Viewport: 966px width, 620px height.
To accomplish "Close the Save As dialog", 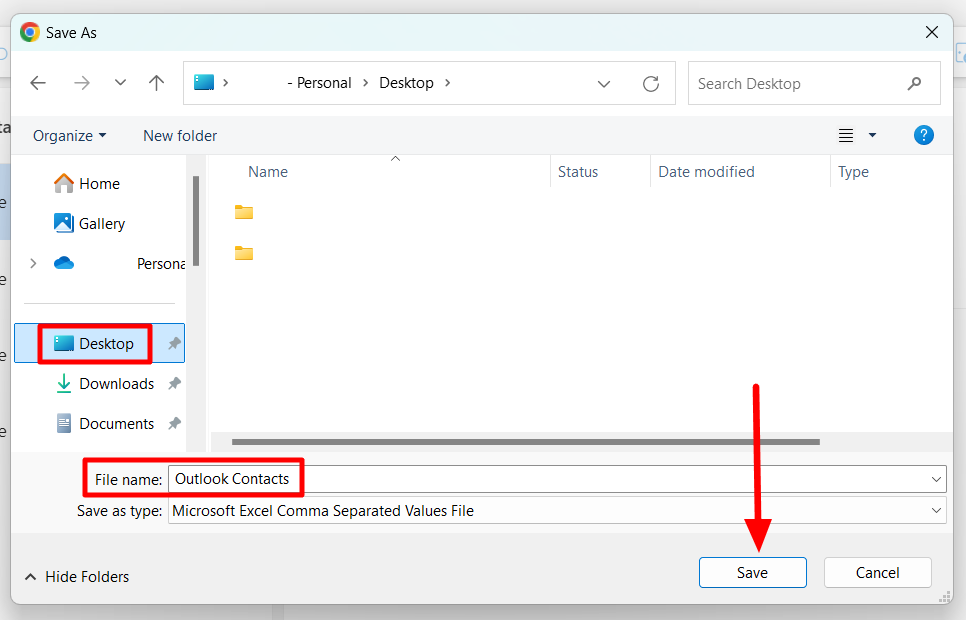I will (932, 32).
